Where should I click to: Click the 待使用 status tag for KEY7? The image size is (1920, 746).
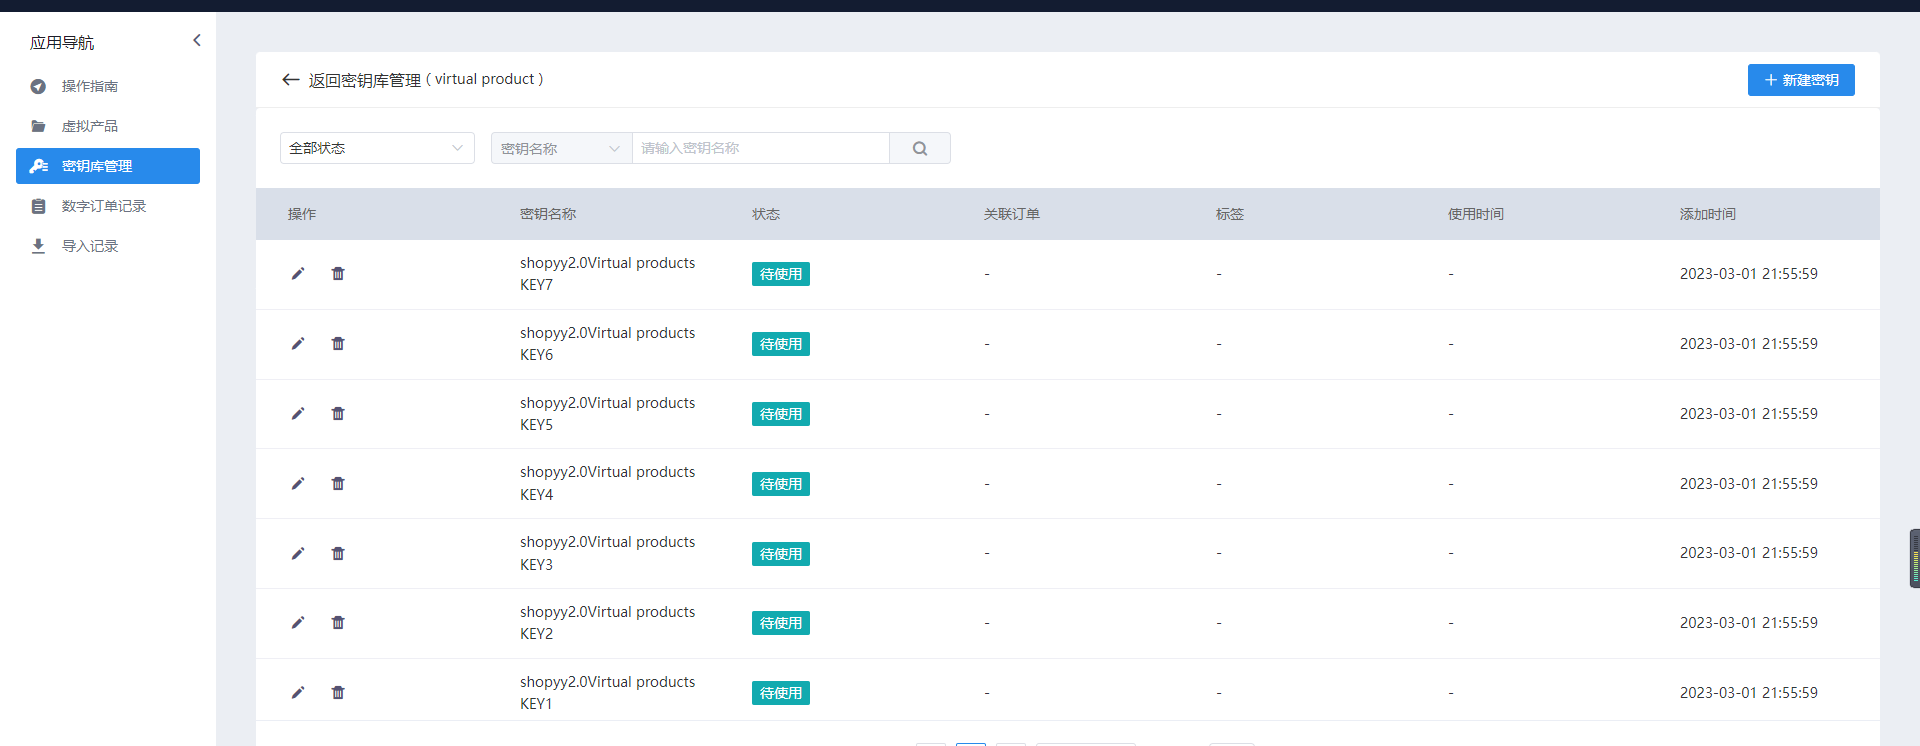781,274
